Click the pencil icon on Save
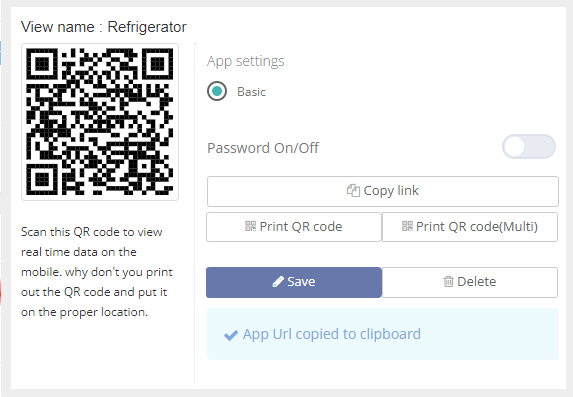 point(278,281)
